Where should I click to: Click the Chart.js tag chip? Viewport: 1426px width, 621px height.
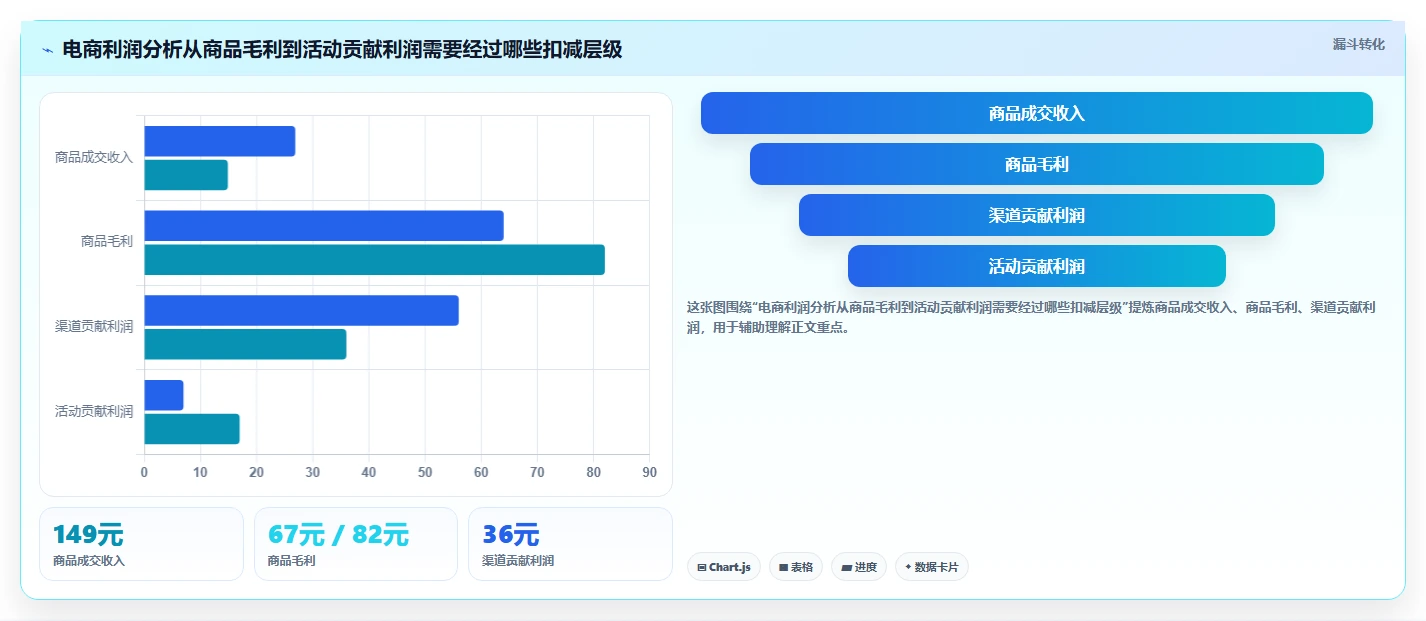[x=724, y=567]
